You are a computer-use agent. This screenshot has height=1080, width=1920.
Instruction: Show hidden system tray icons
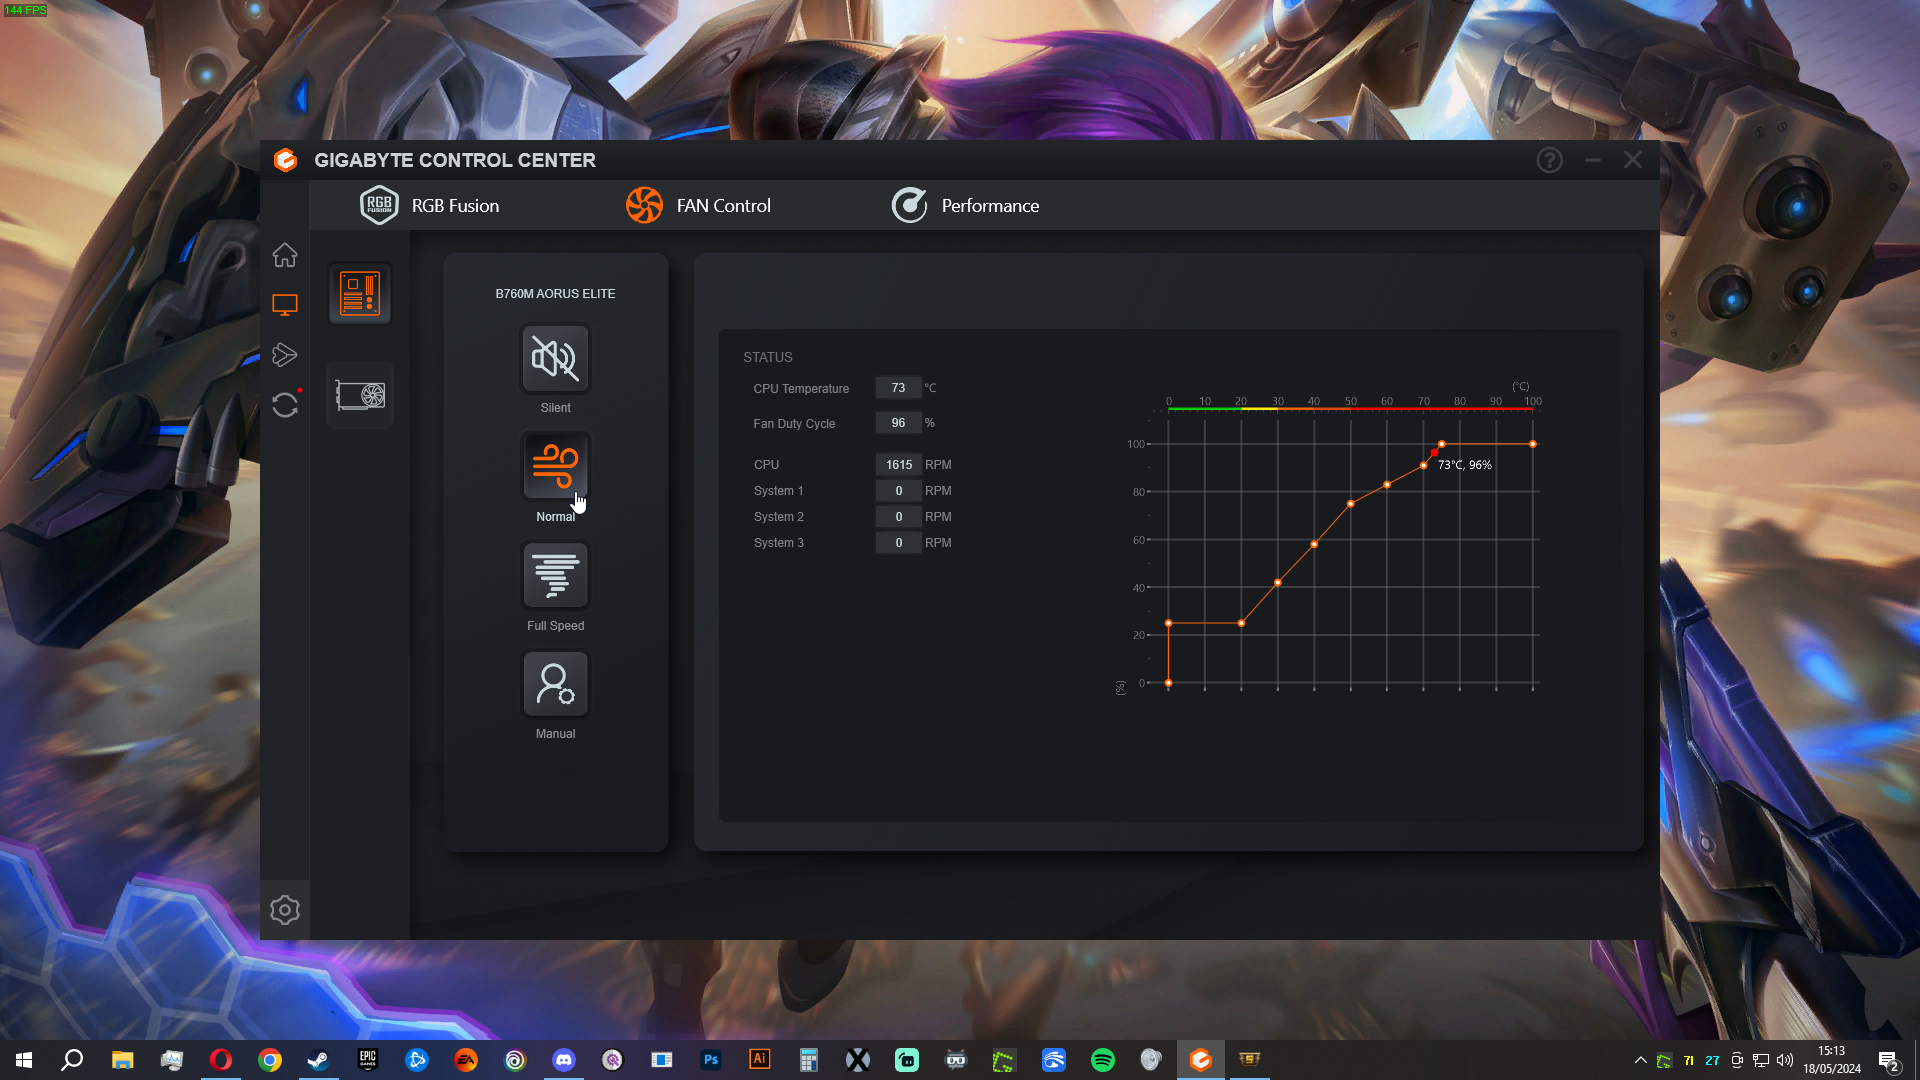point(1640,1060)
